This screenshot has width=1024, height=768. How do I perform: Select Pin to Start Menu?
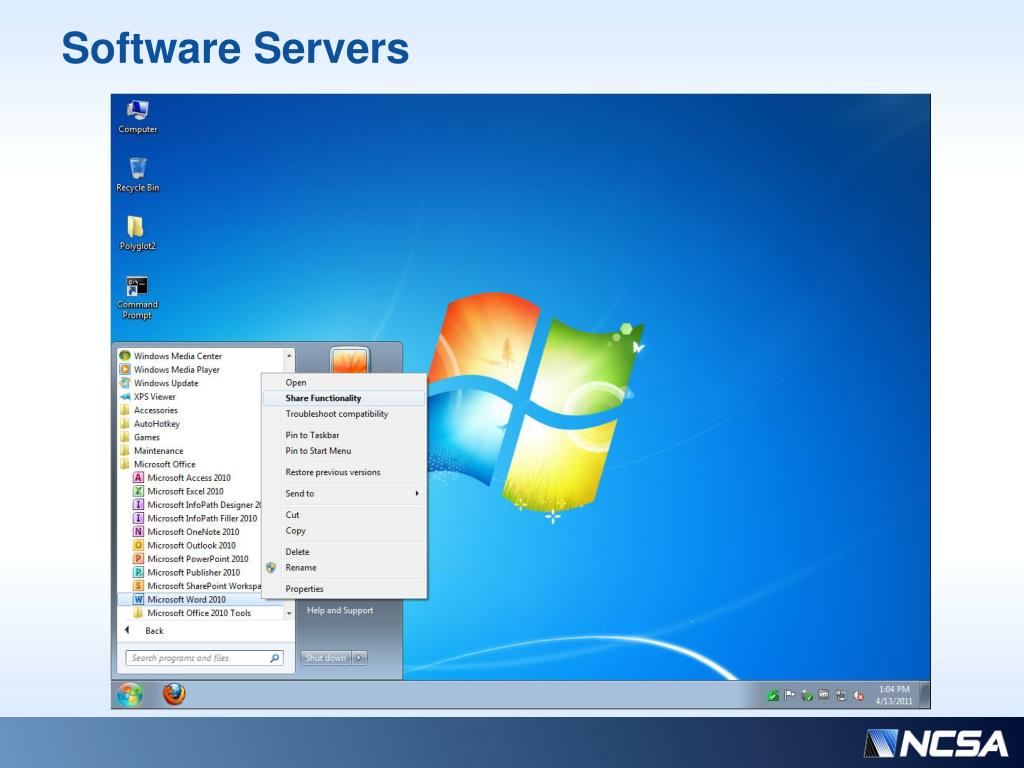[x=344, y=451]
